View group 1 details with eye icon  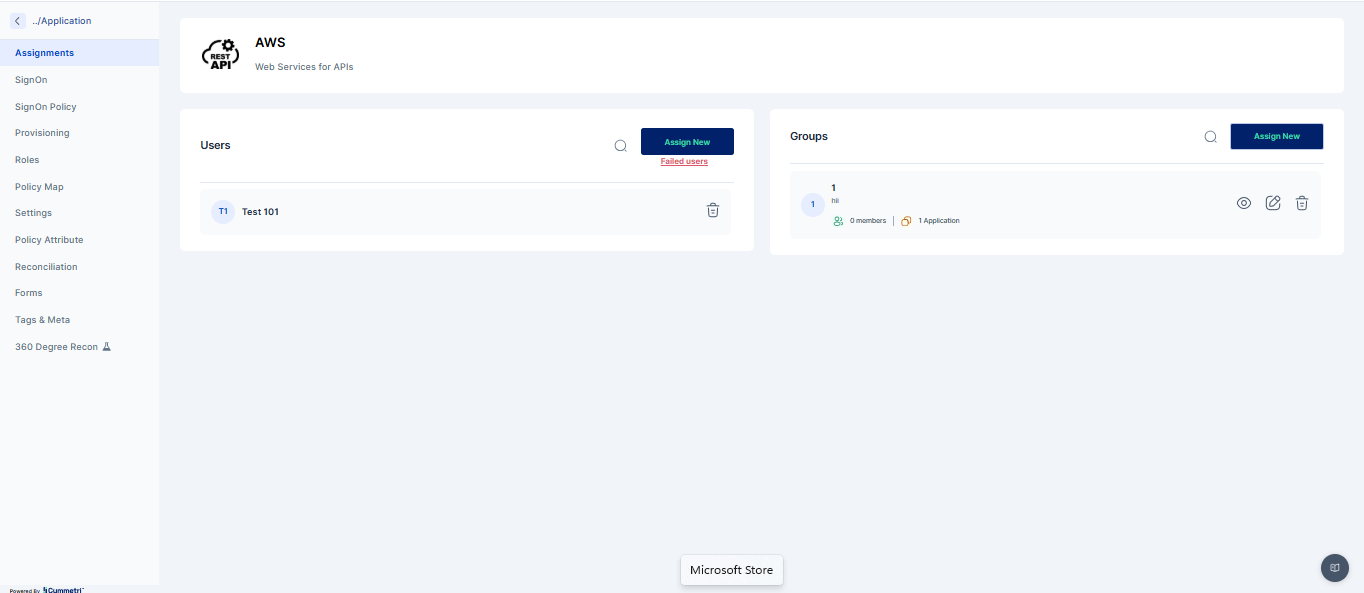click(1244, 203)
